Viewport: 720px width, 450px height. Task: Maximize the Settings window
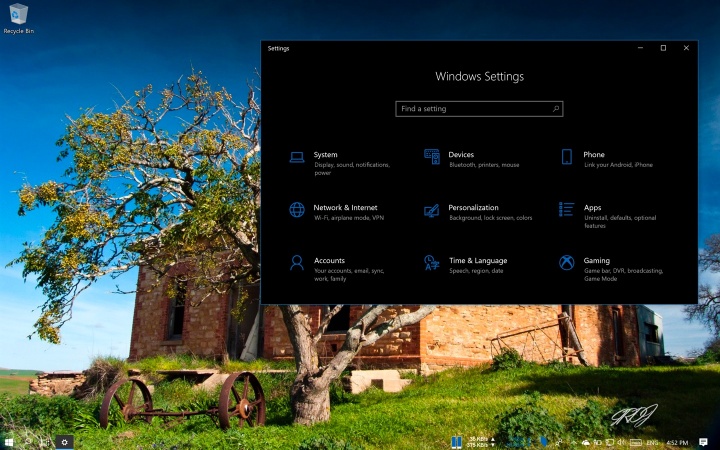(x=663, y=48)
